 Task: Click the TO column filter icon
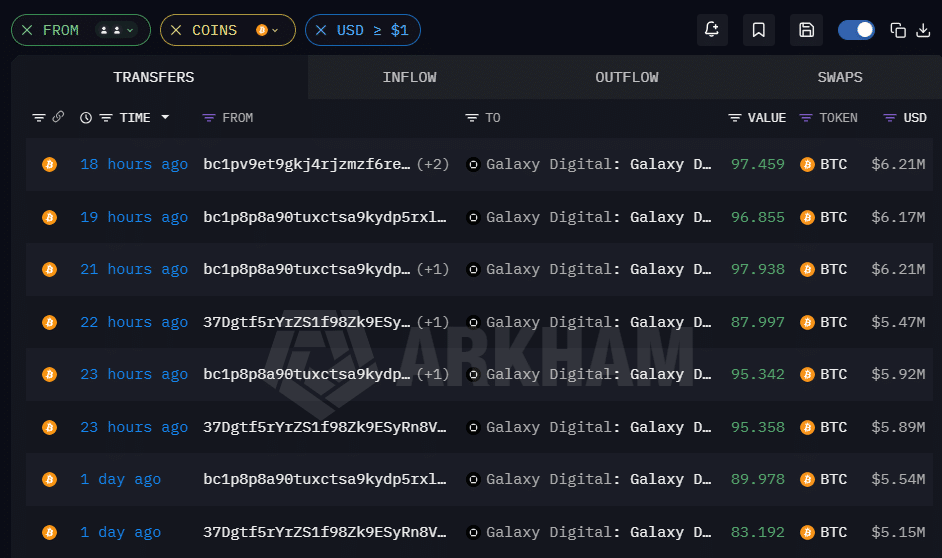pyautogui.click(x=472, y=118)
